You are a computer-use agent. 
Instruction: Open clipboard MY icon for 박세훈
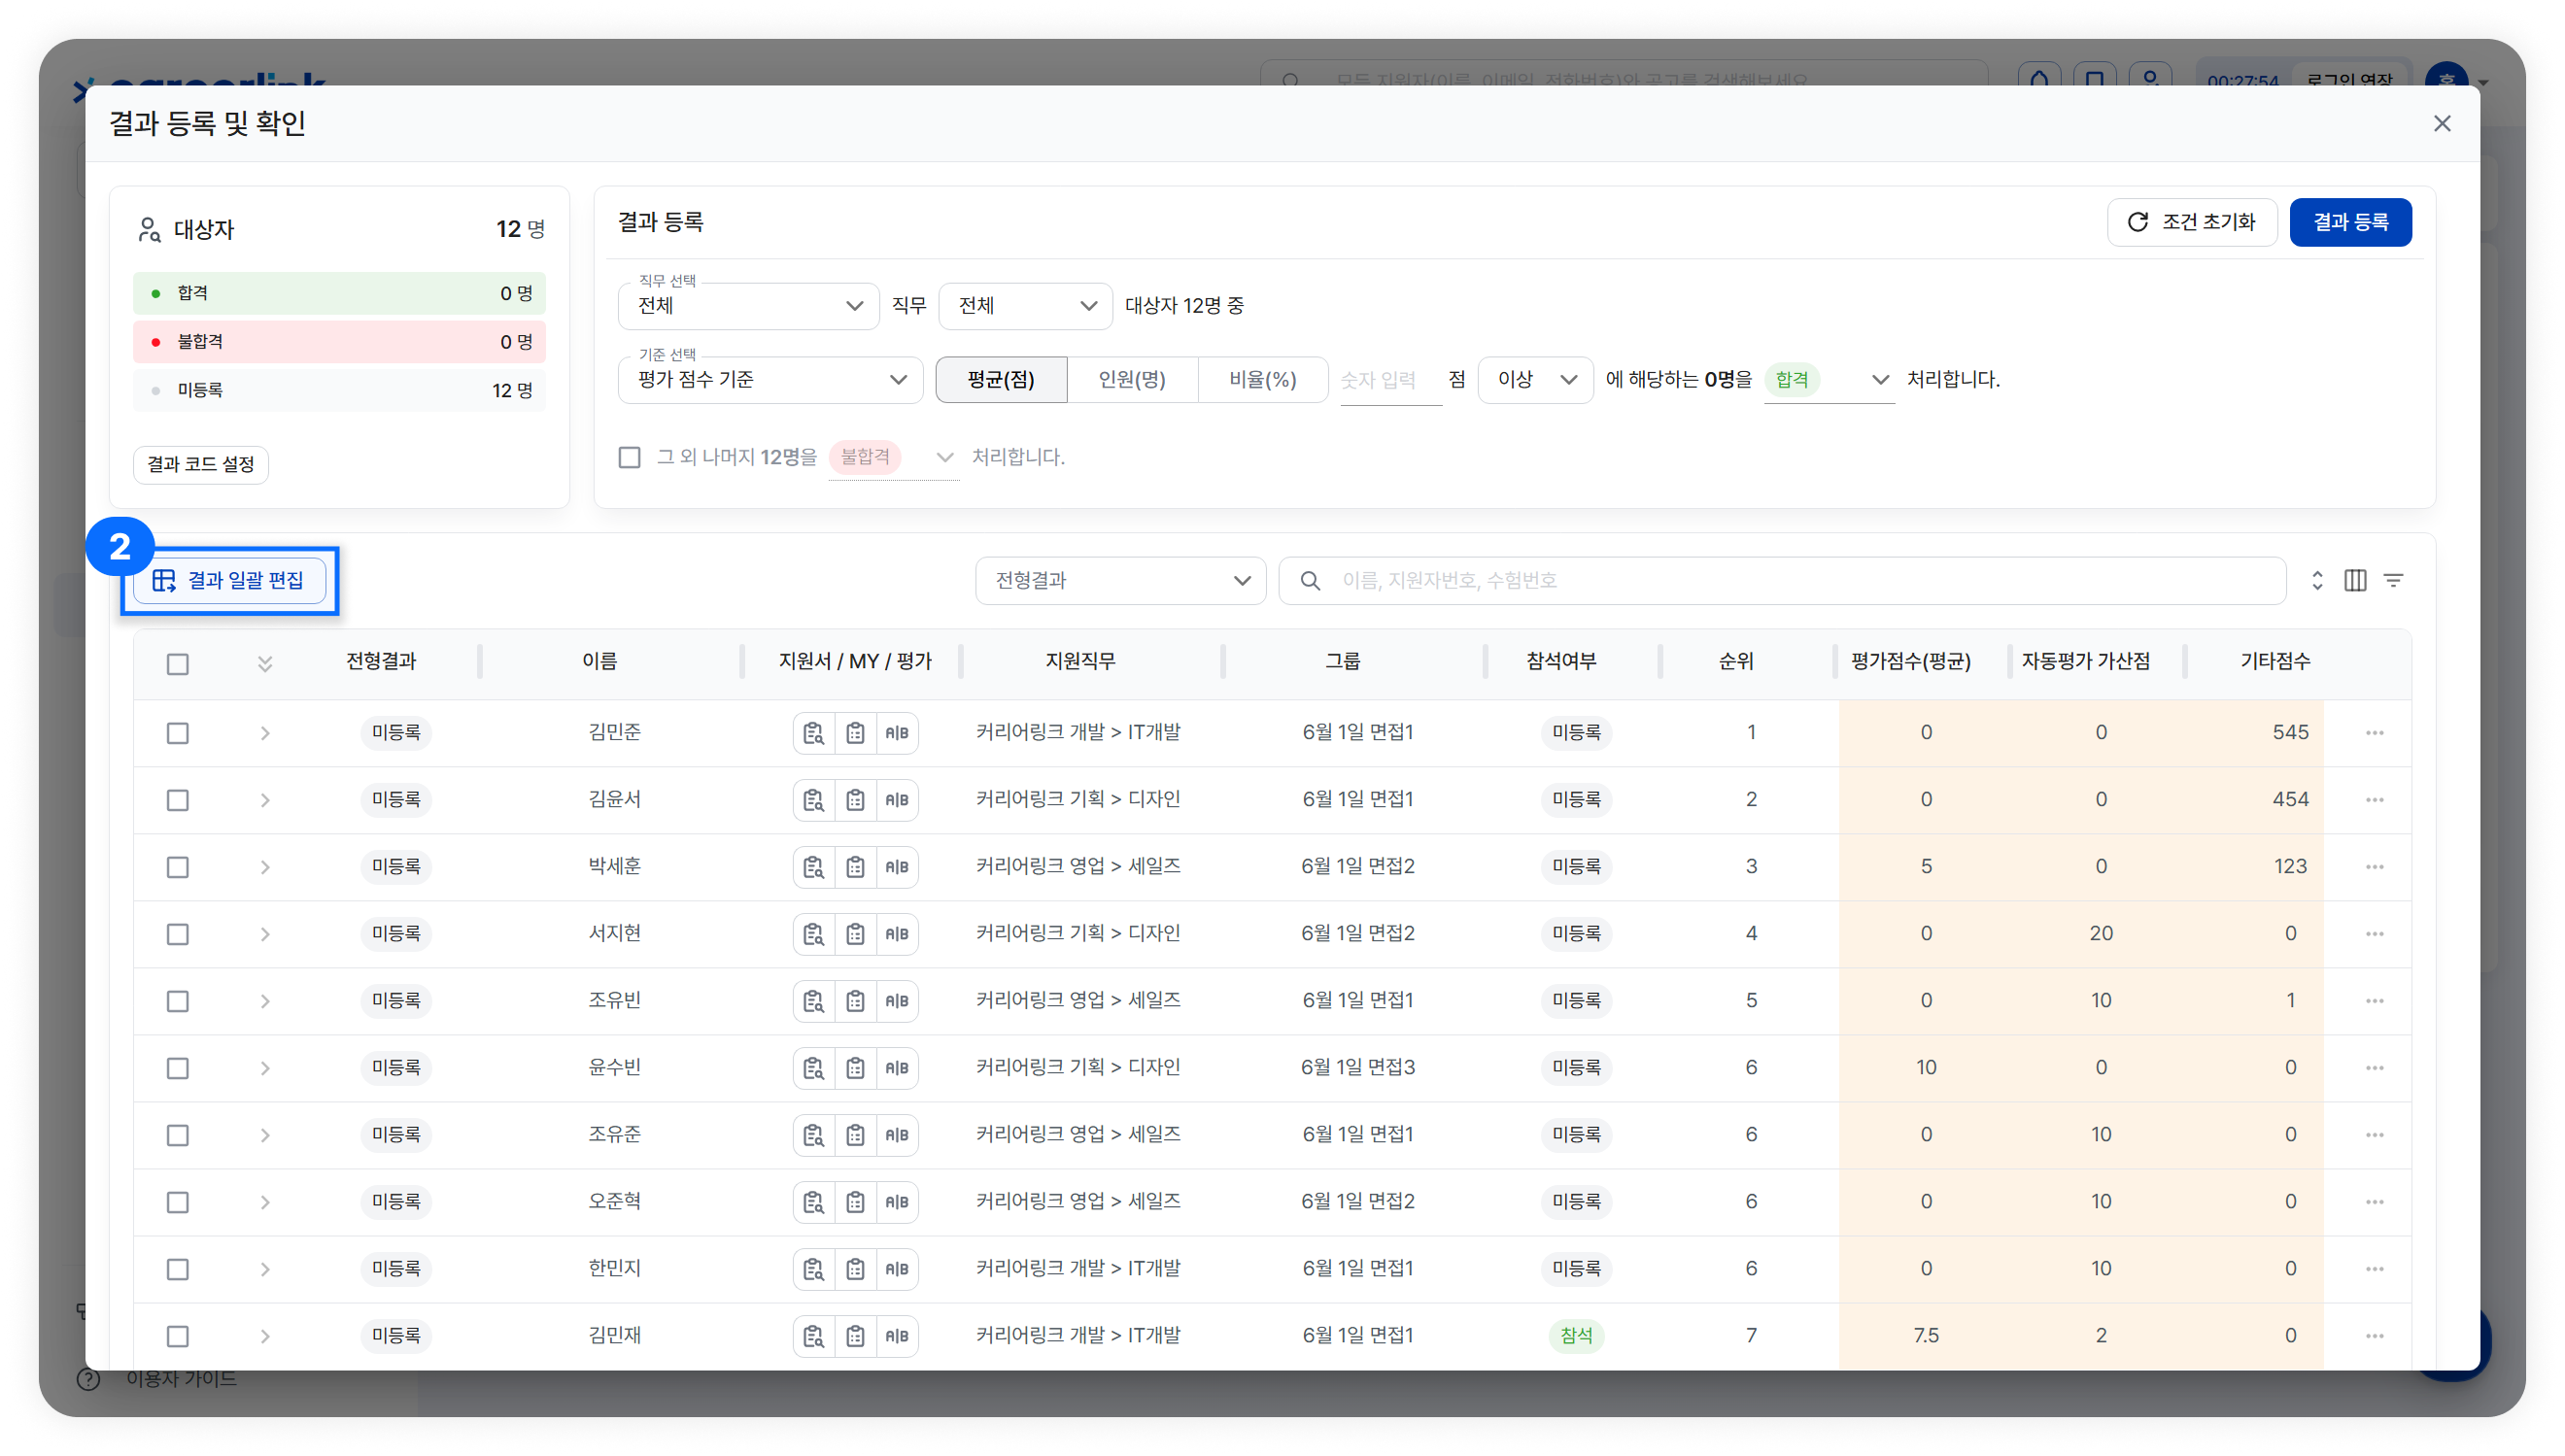coord(855,867)
